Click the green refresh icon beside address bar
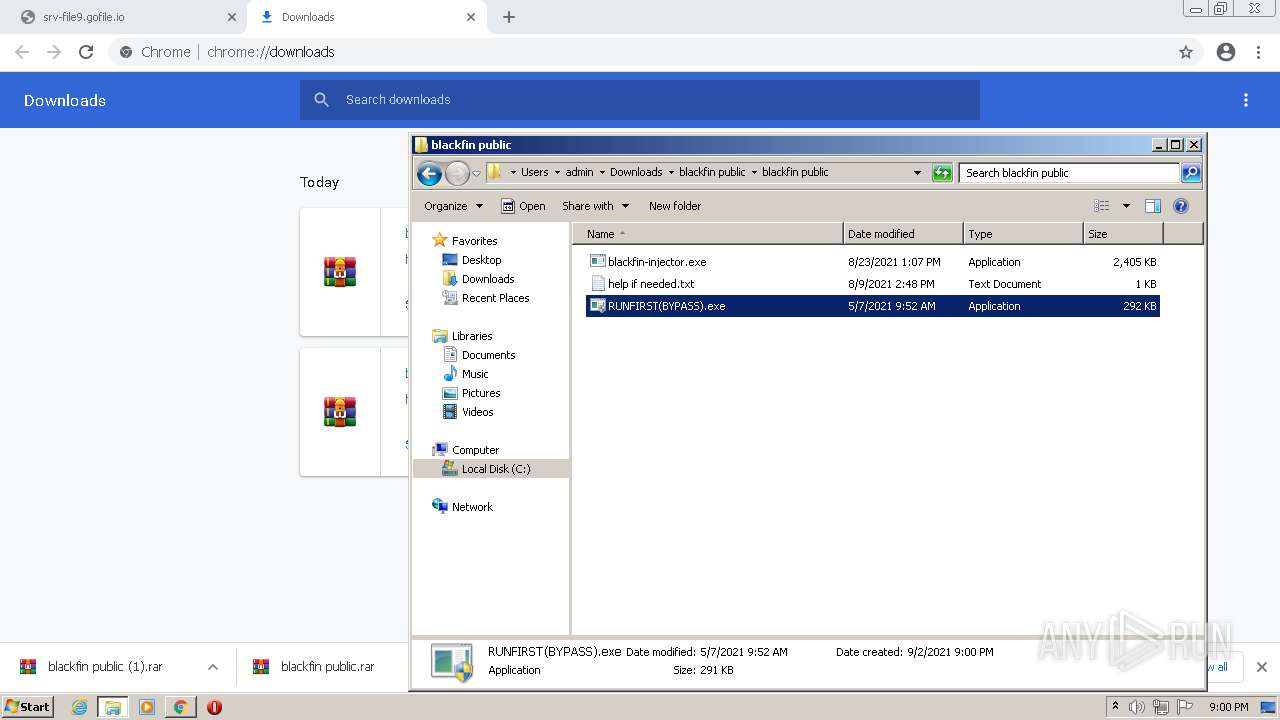This screenshot has height=720, width=1280. [942, 173]
